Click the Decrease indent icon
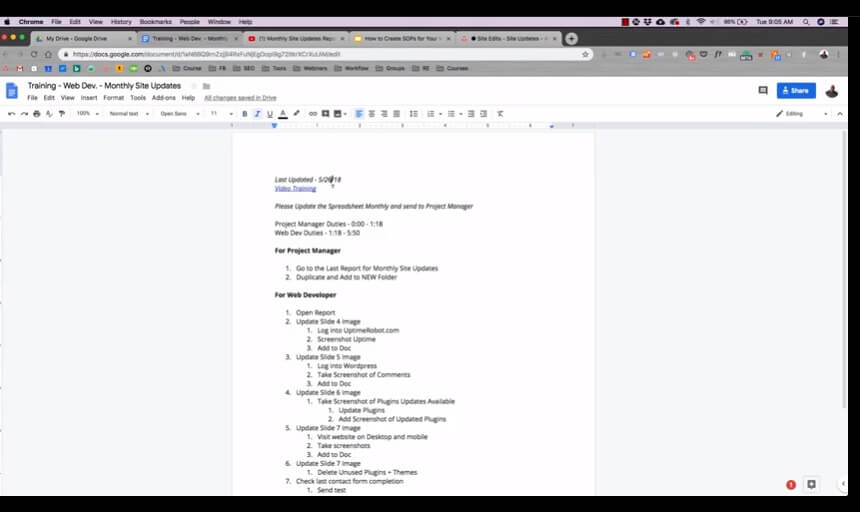860x512 pixels. 471,113
